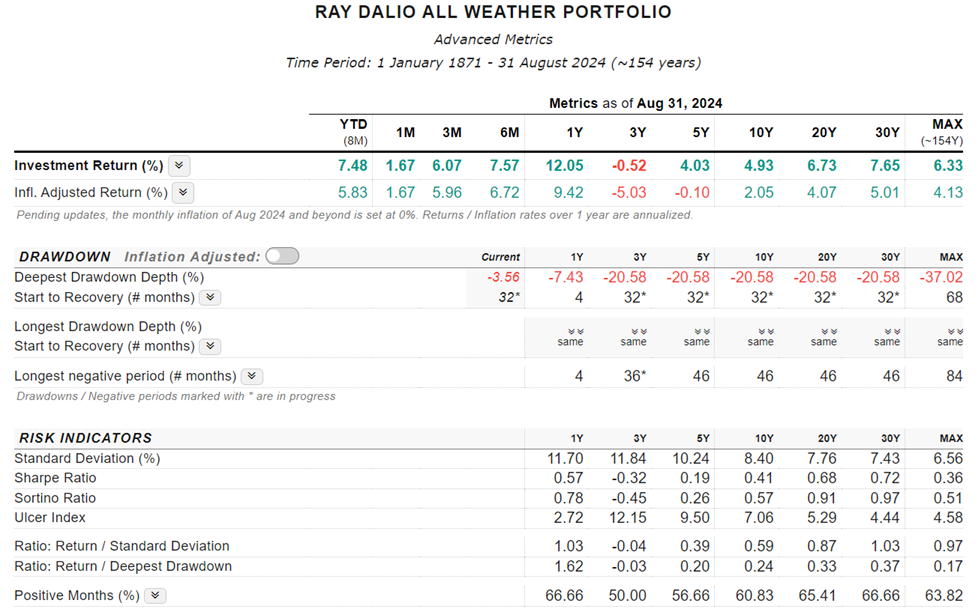Click the 3Y 'same' chevrons in Longest Drawdown
The width and height of the screenshot is (978, 612).
click(x=633, y=331)
